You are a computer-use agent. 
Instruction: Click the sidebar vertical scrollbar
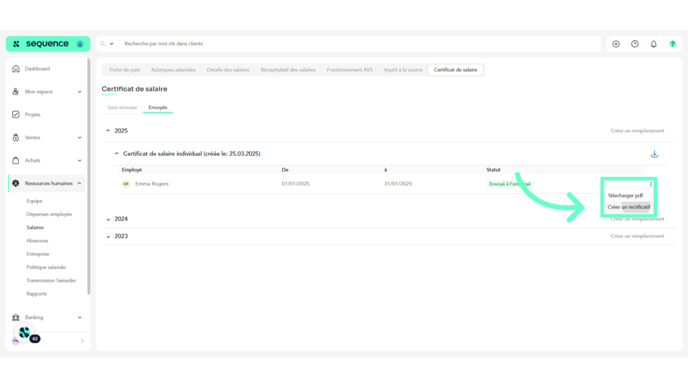coord(89,176)
